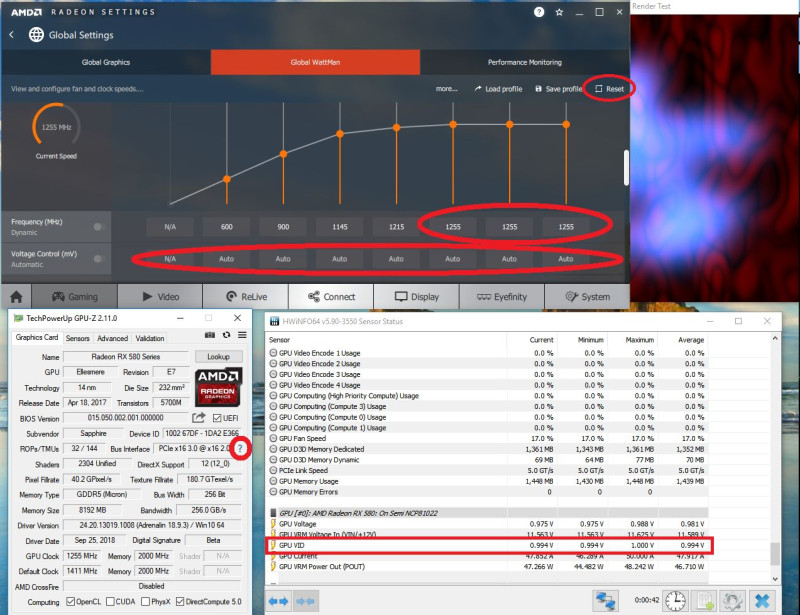Click the 600 MHz frequency state field
Screen dimensions: 800x615
point(227,227)
